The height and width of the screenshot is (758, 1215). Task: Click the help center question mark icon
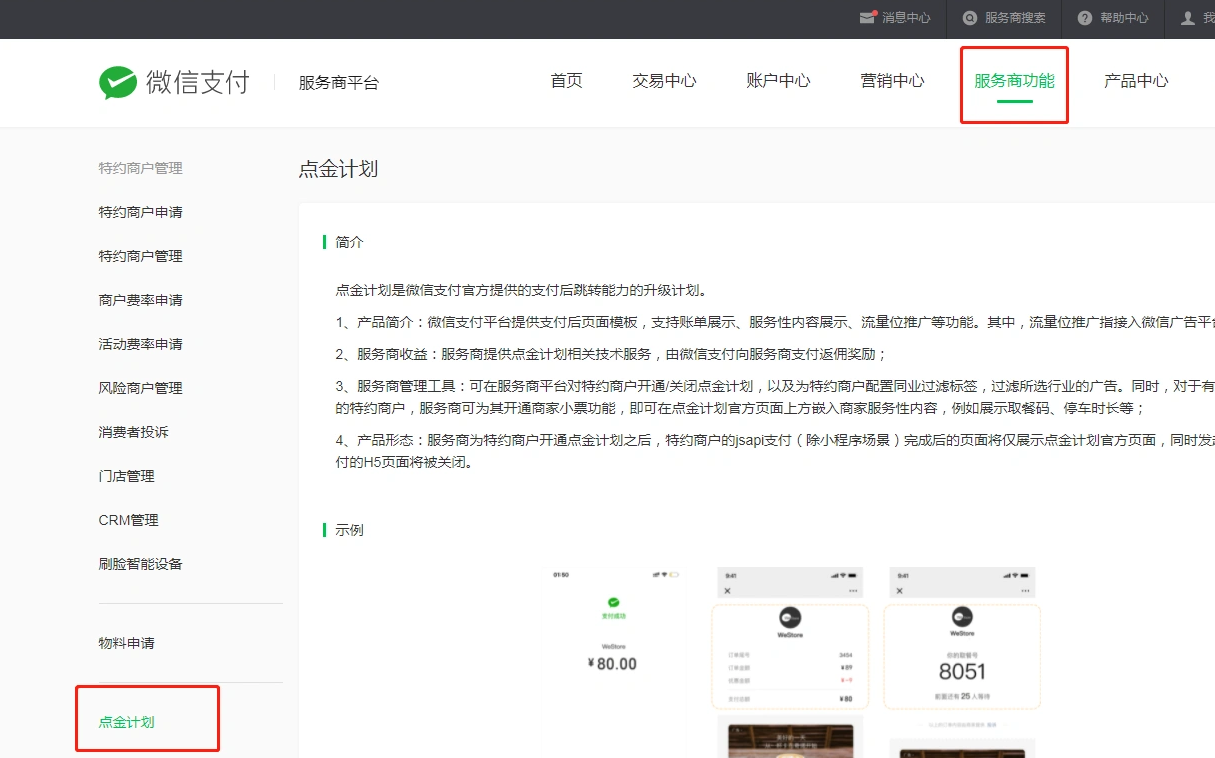[1084, 18]
